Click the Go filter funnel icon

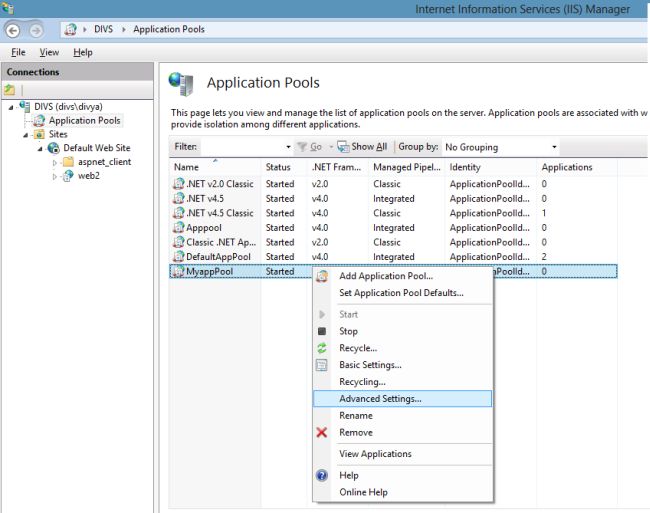coord(302,147)
